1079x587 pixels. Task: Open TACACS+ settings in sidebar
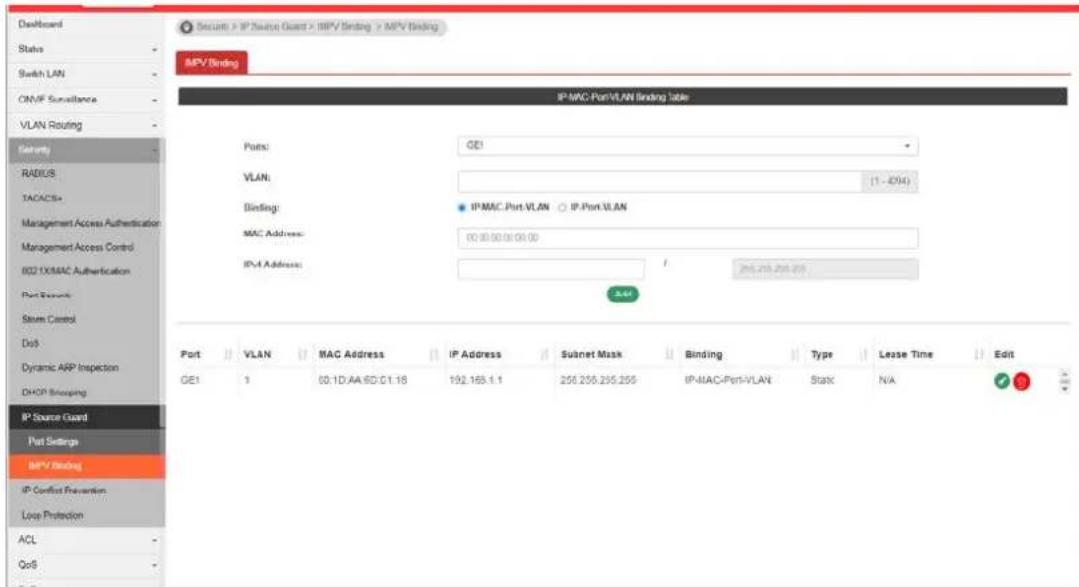pos(42,198)
